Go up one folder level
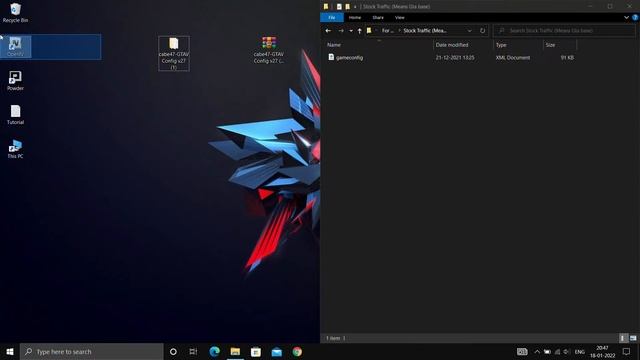640x360 pixels. [x=360, y=31]
